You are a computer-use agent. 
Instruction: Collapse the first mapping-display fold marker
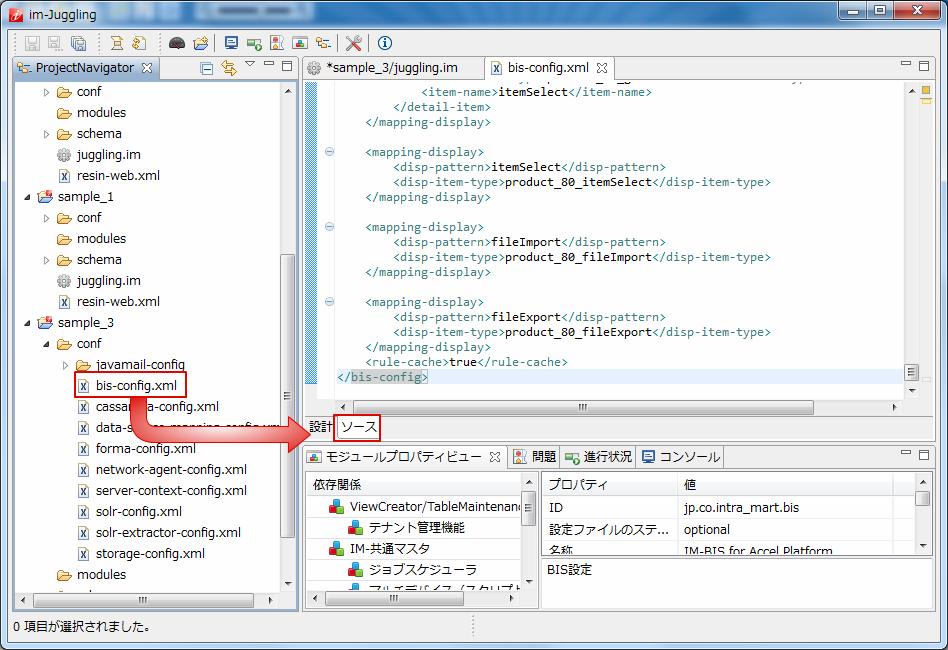(329, 152)
